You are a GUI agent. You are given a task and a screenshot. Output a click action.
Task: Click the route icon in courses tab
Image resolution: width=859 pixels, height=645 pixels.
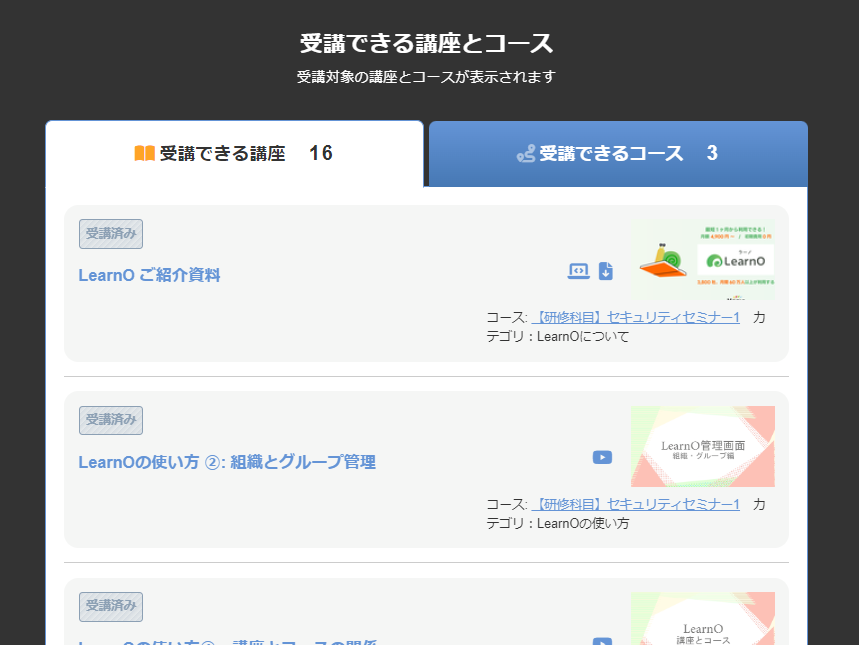525,154
